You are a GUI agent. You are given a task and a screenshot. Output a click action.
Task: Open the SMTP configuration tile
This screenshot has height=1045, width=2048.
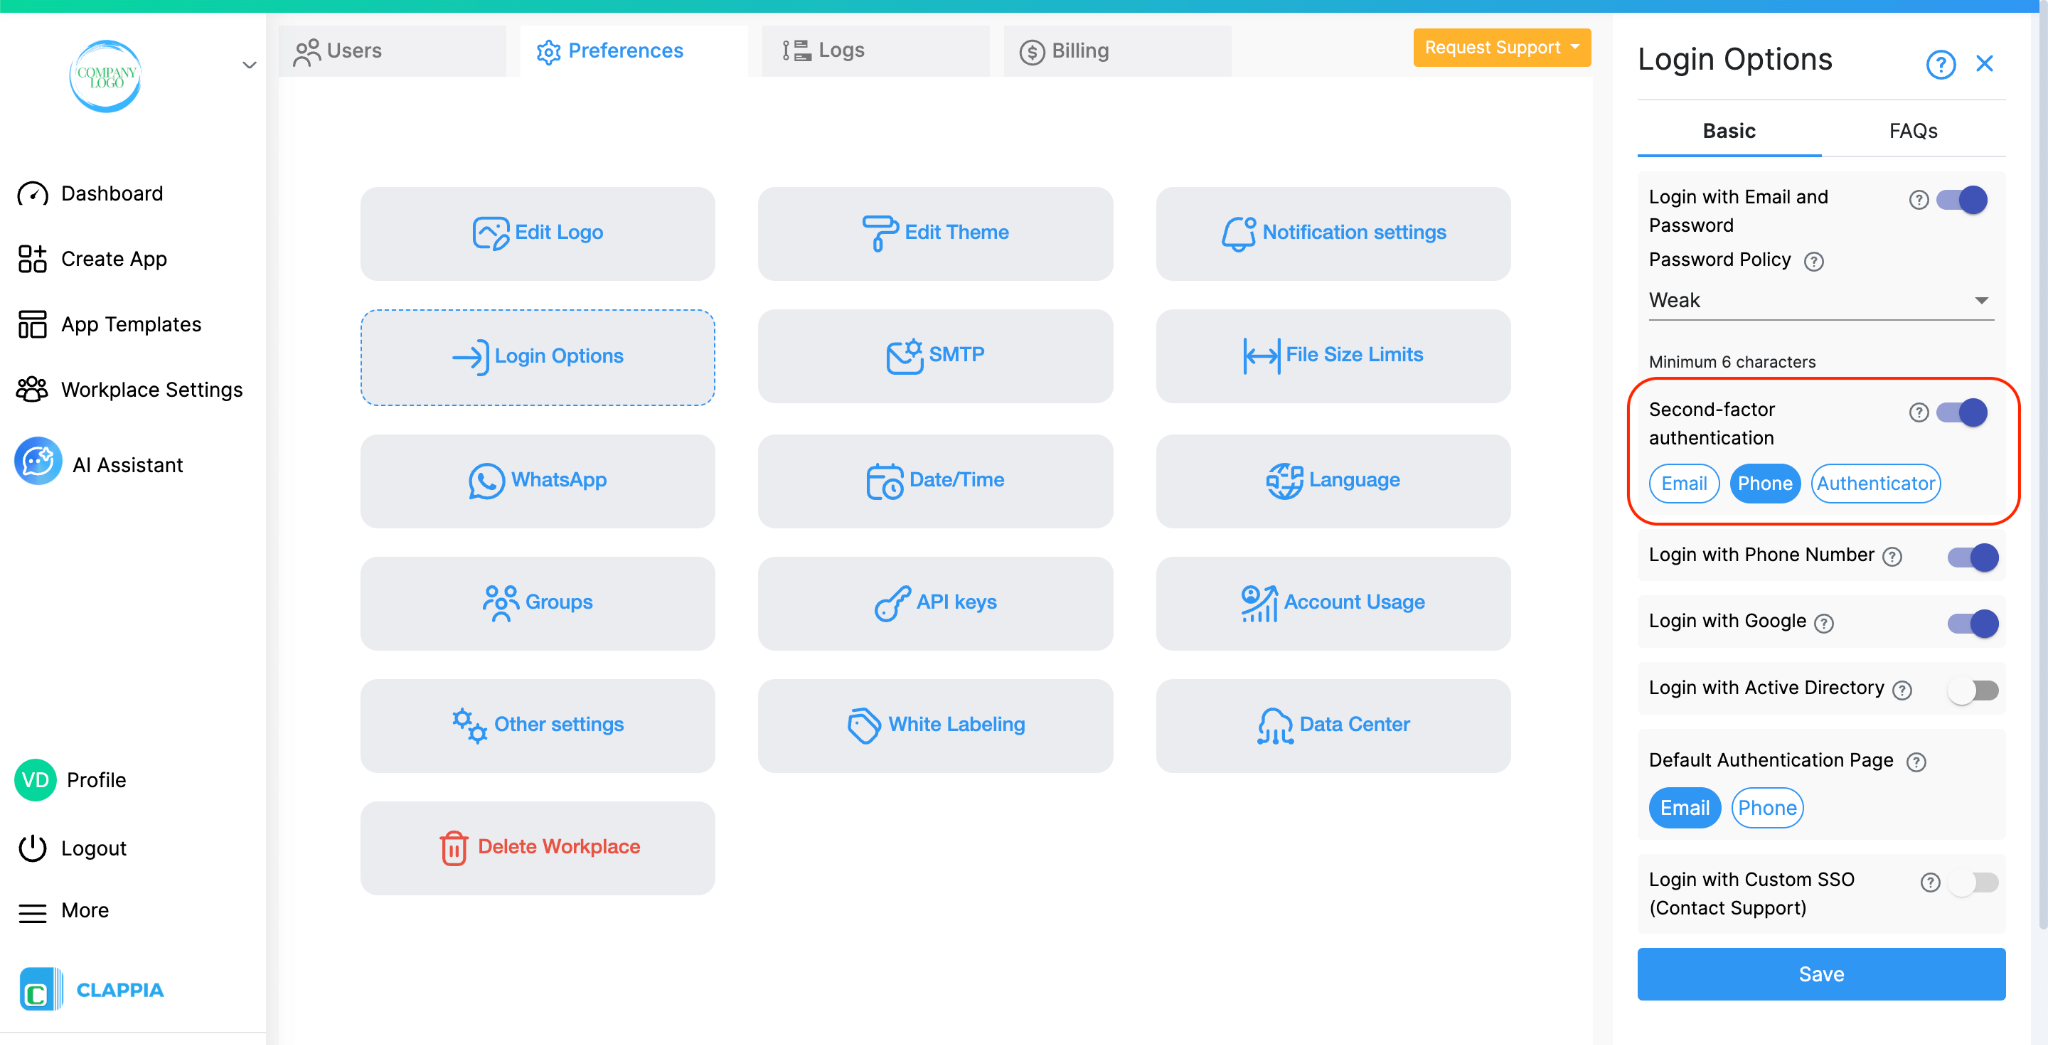tap(934, 355)
